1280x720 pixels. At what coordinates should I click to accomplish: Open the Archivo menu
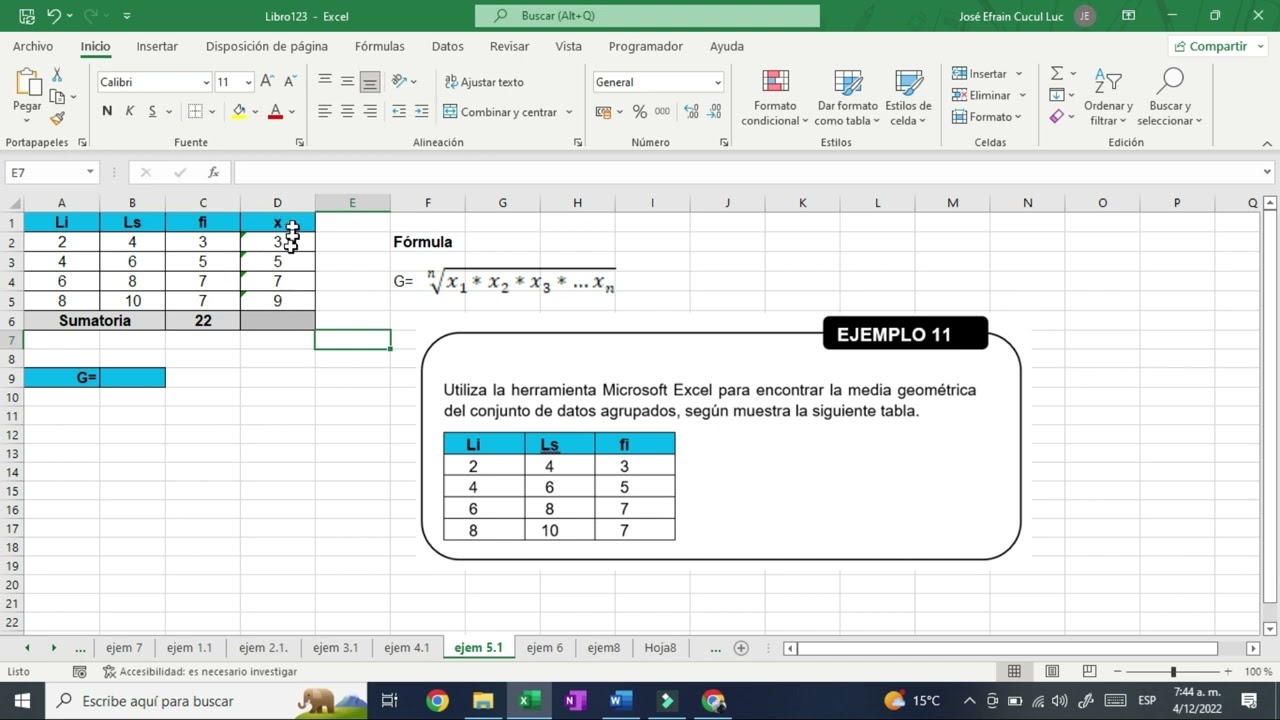click(x=33, y=46)
